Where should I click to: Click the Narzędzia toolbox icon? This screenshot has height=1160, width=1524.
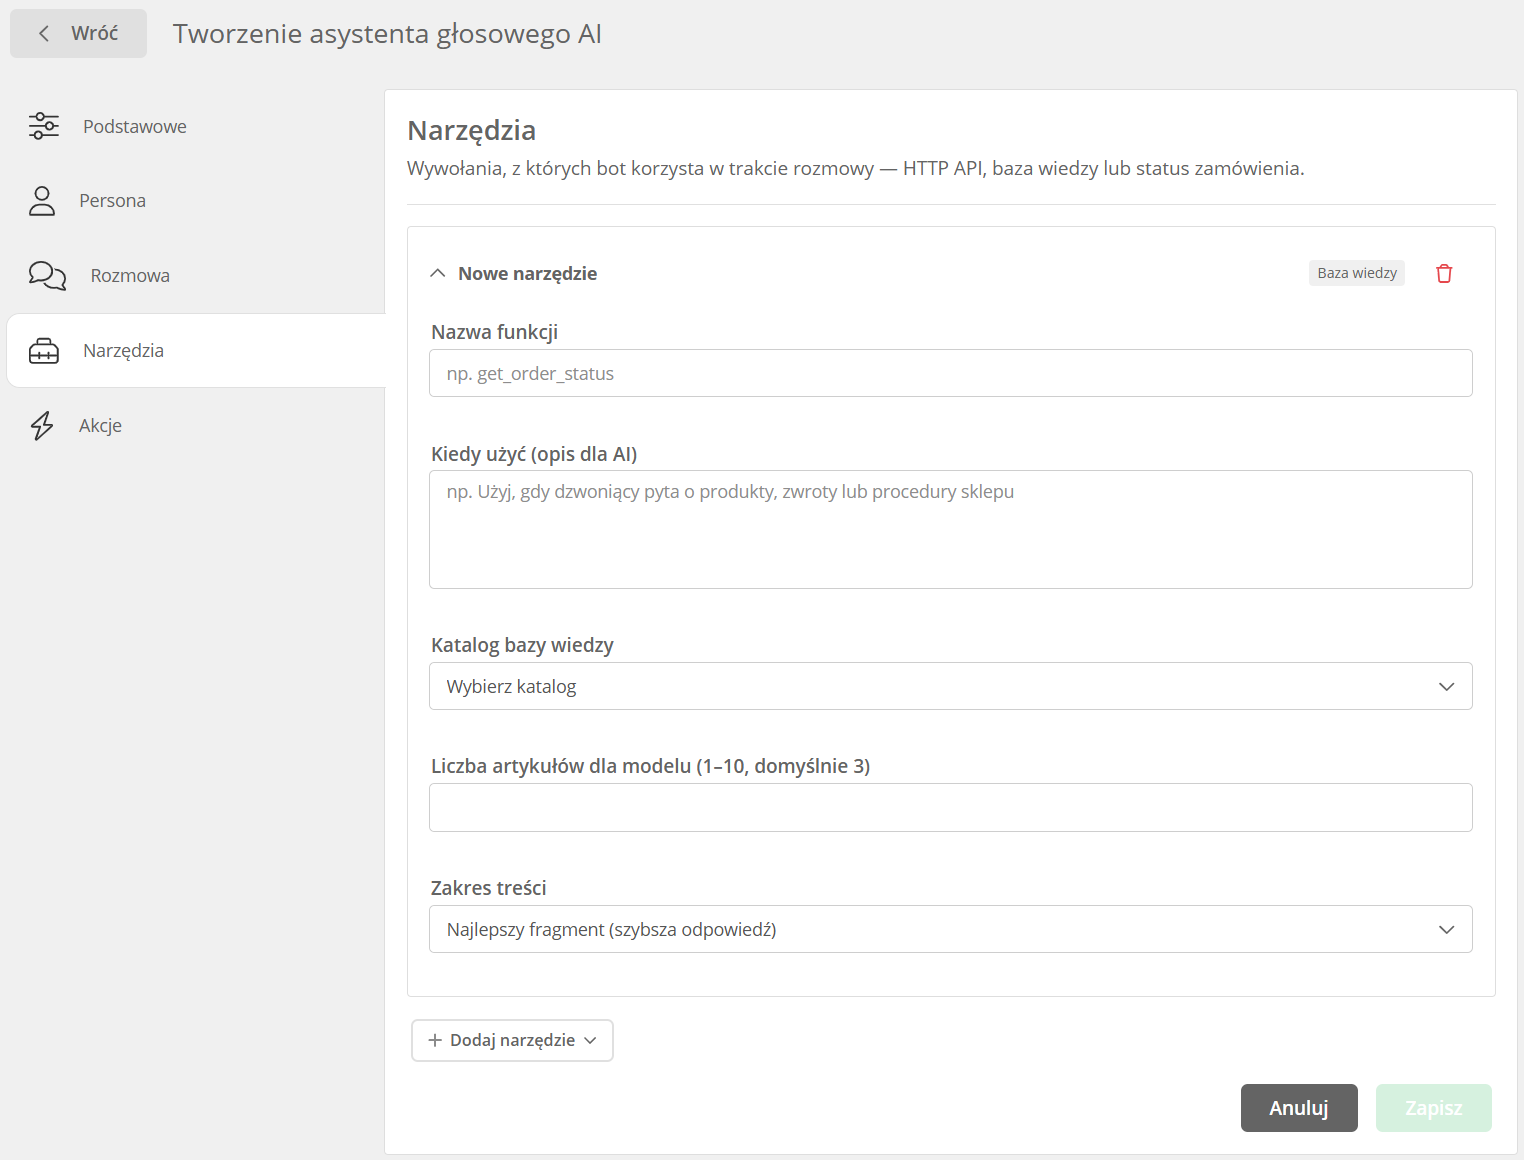click(x=44, y=351)
